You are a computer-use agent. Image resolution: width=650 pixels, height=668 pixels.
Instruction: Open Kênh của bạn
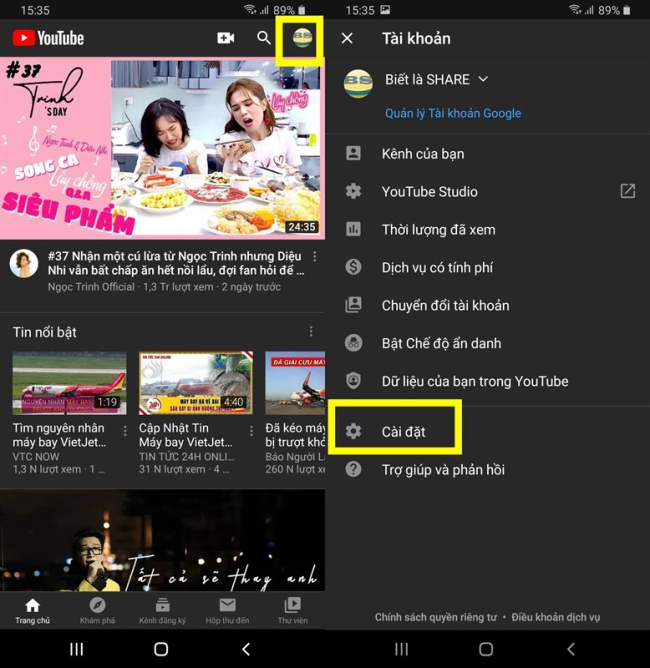pos(487,154)
